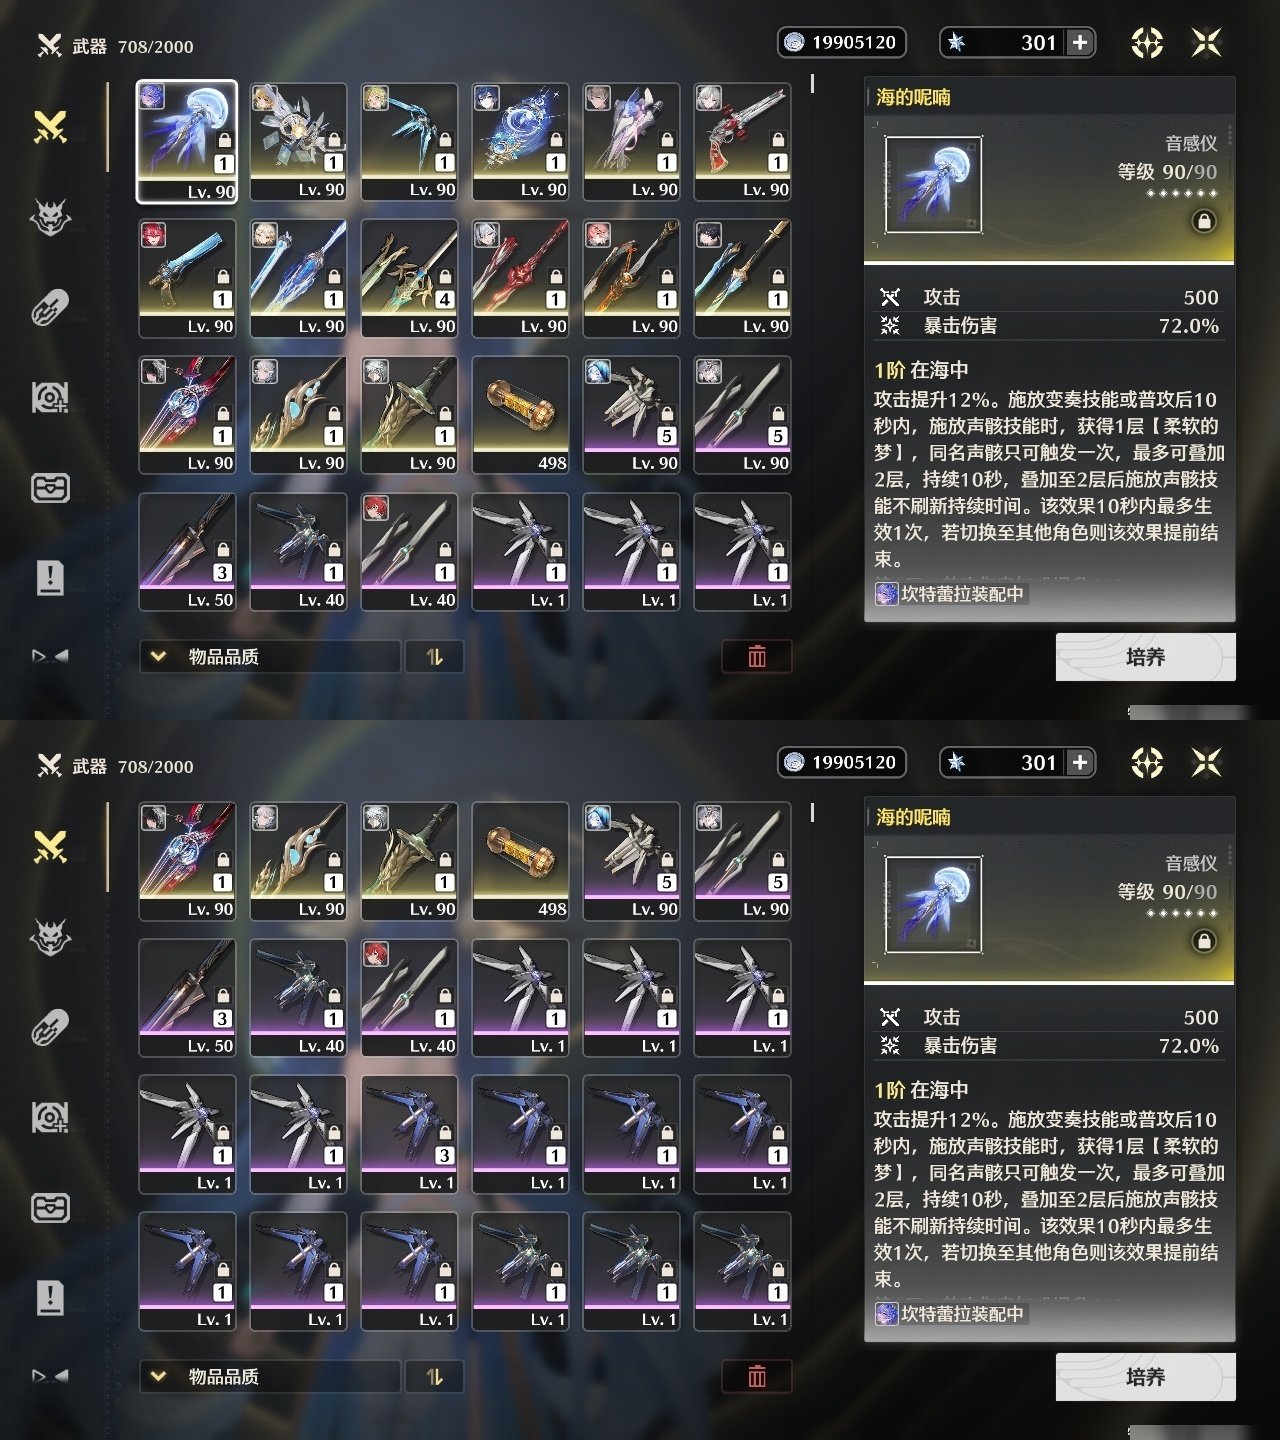
Task: Click the 培养 button in the upper screen
Action: [1145, 657]
